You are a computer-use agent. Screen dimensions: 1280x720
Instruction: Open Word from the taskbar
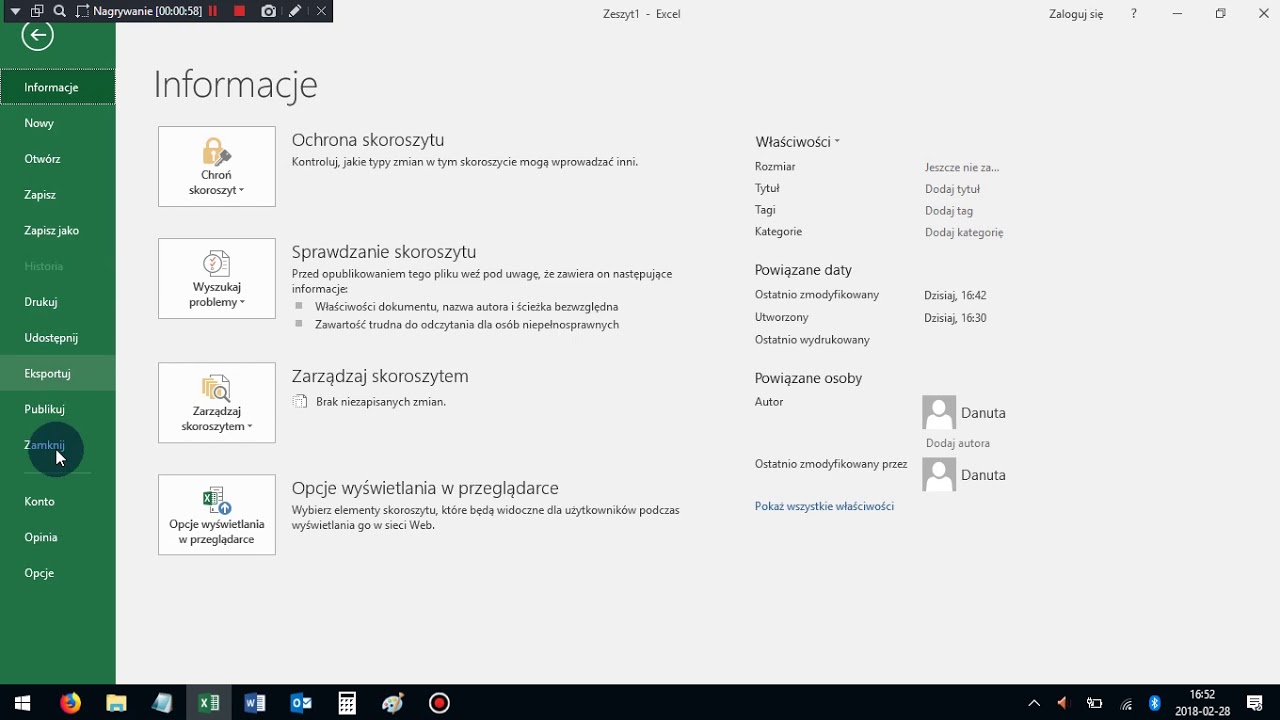(255, 703)
